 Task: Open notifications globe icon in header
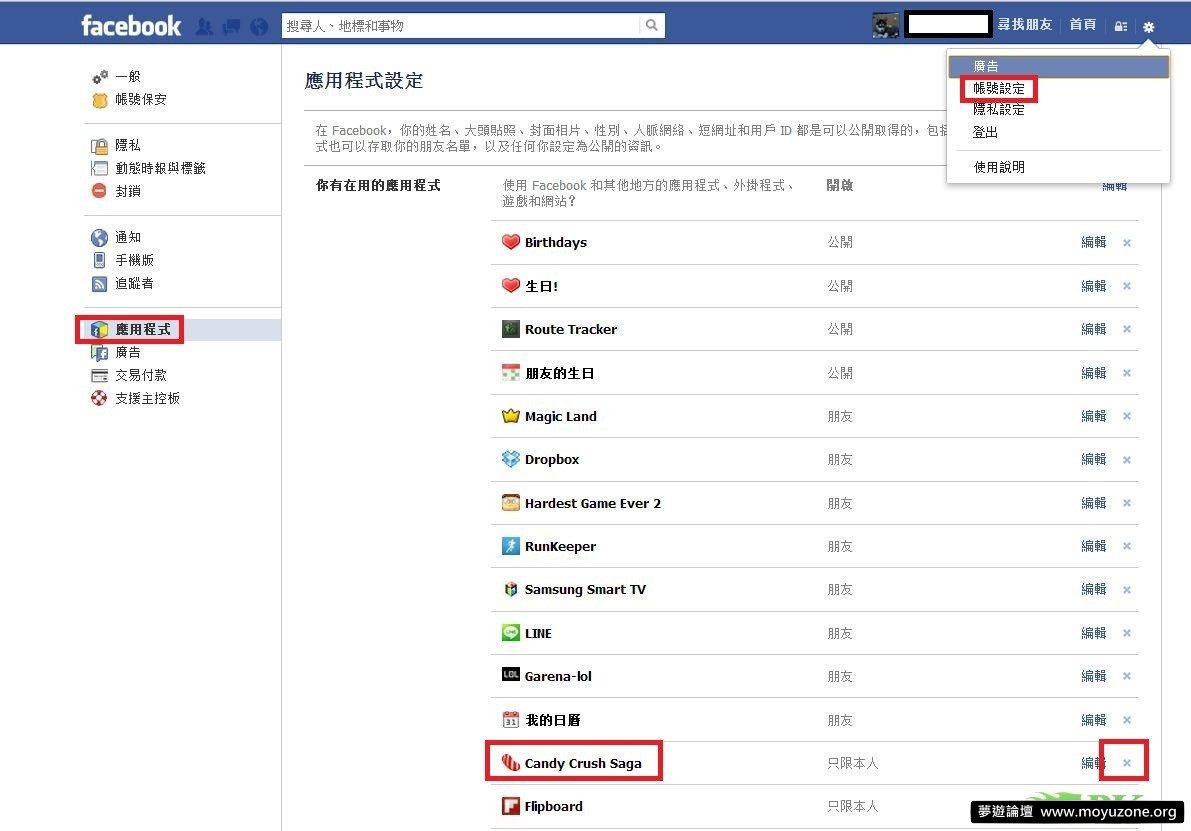tap(259, 27)
